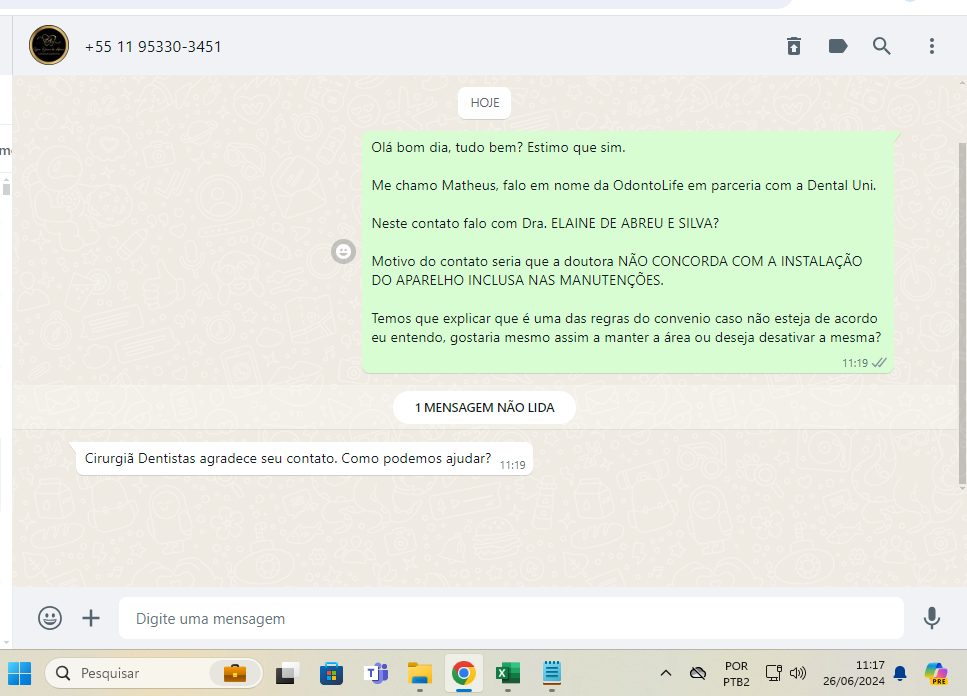Open the label tag icon
Image resolution: width=967 pixels, height=696 pixels.
pyautogui.click(x=837, y=46)
